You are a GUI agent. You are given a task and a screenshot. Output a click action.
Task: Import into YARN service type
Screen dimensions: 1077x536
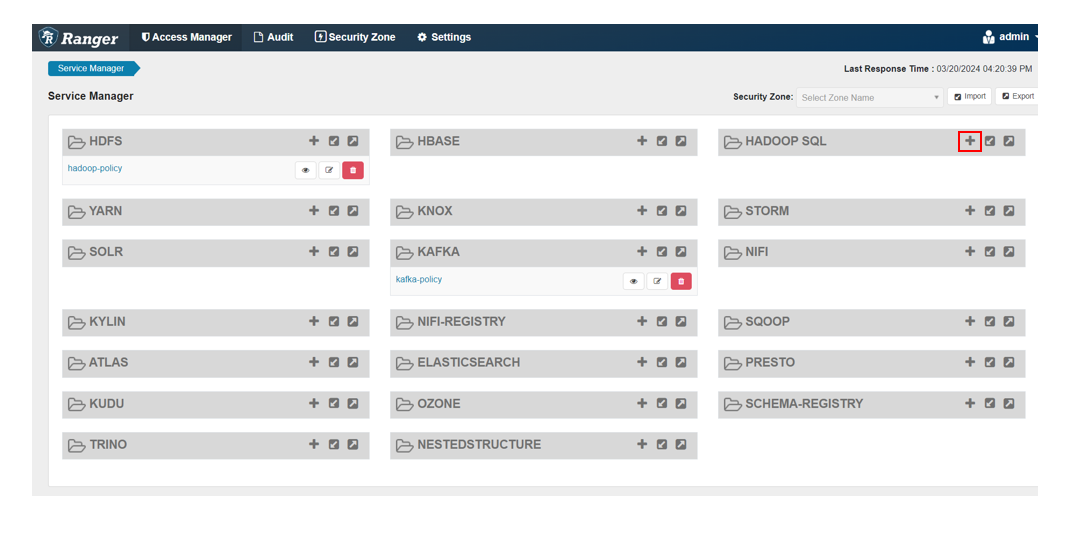pyautogui.click(x=334, y=211)
